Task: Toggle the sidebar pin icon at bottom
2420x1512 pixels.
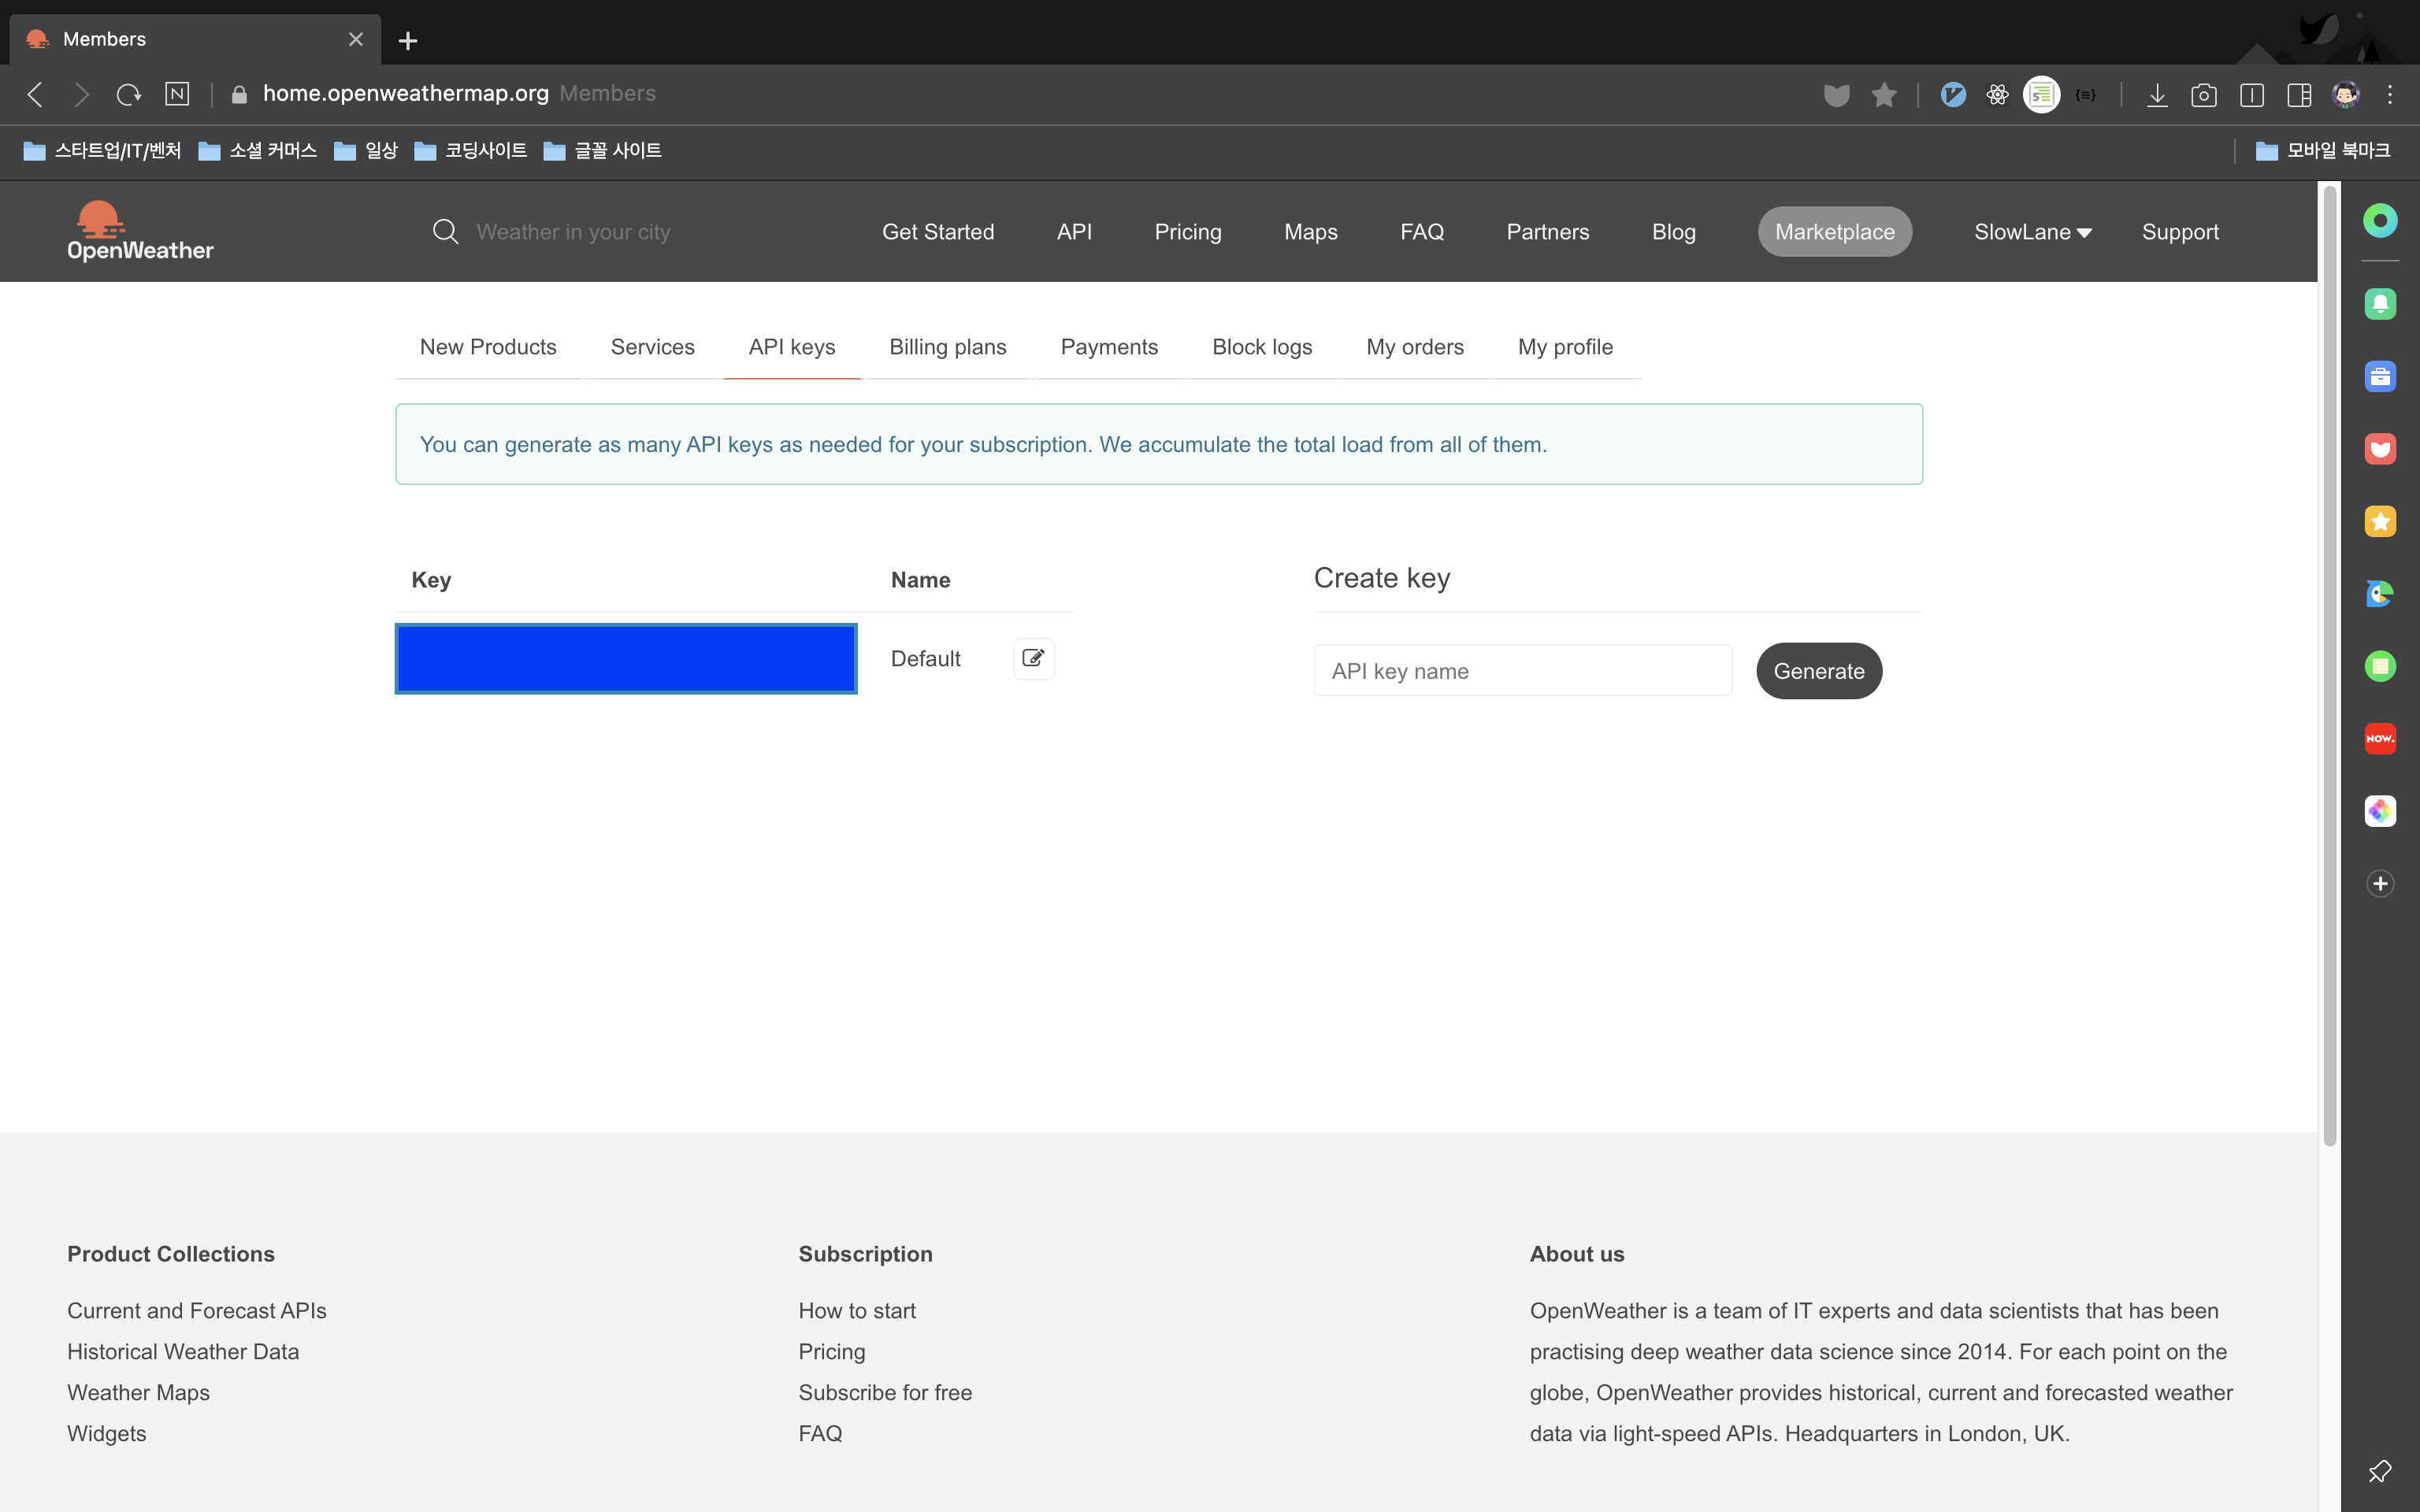Action: 2379,1471
